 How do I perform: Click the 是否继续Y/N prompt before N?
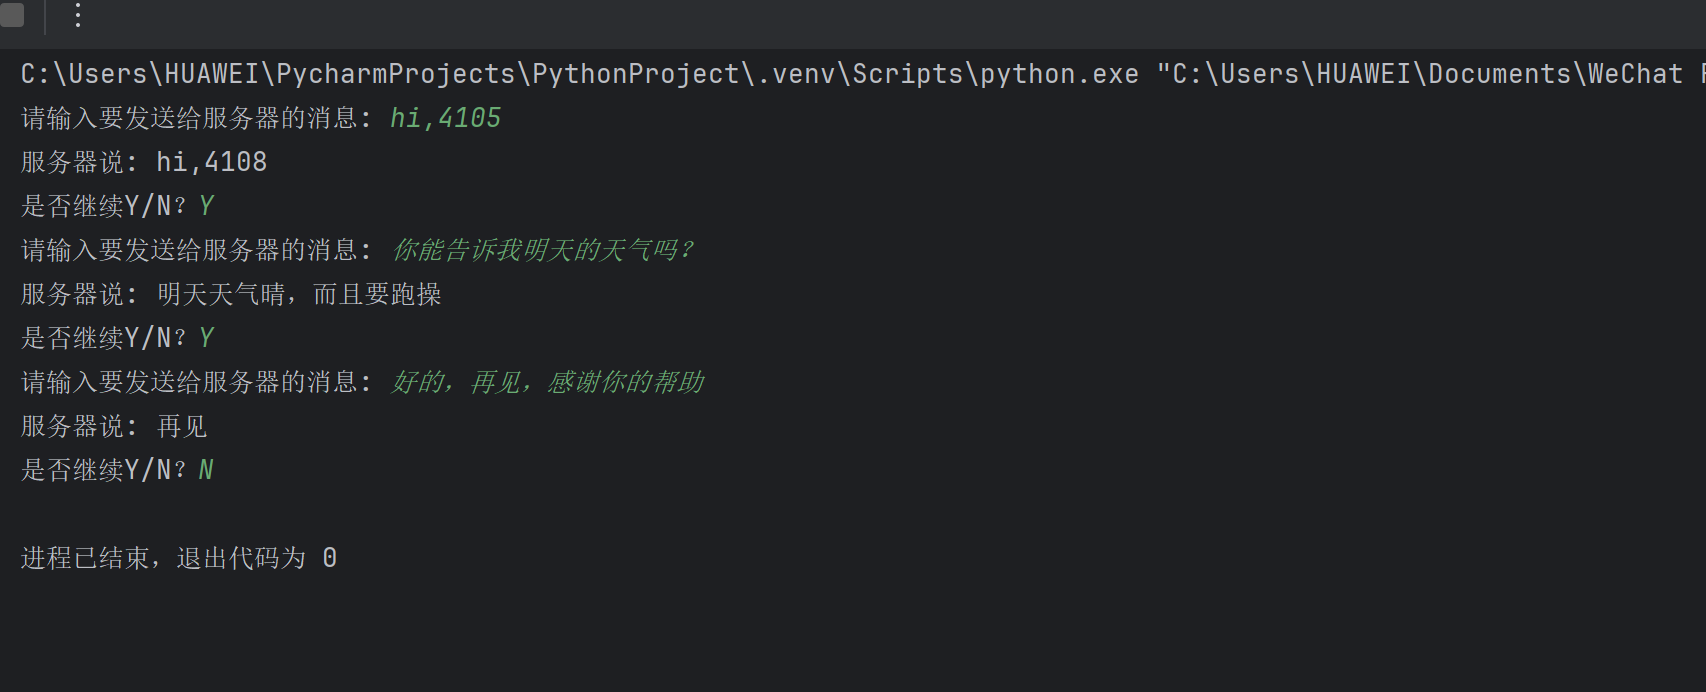(x=102, y=470)
